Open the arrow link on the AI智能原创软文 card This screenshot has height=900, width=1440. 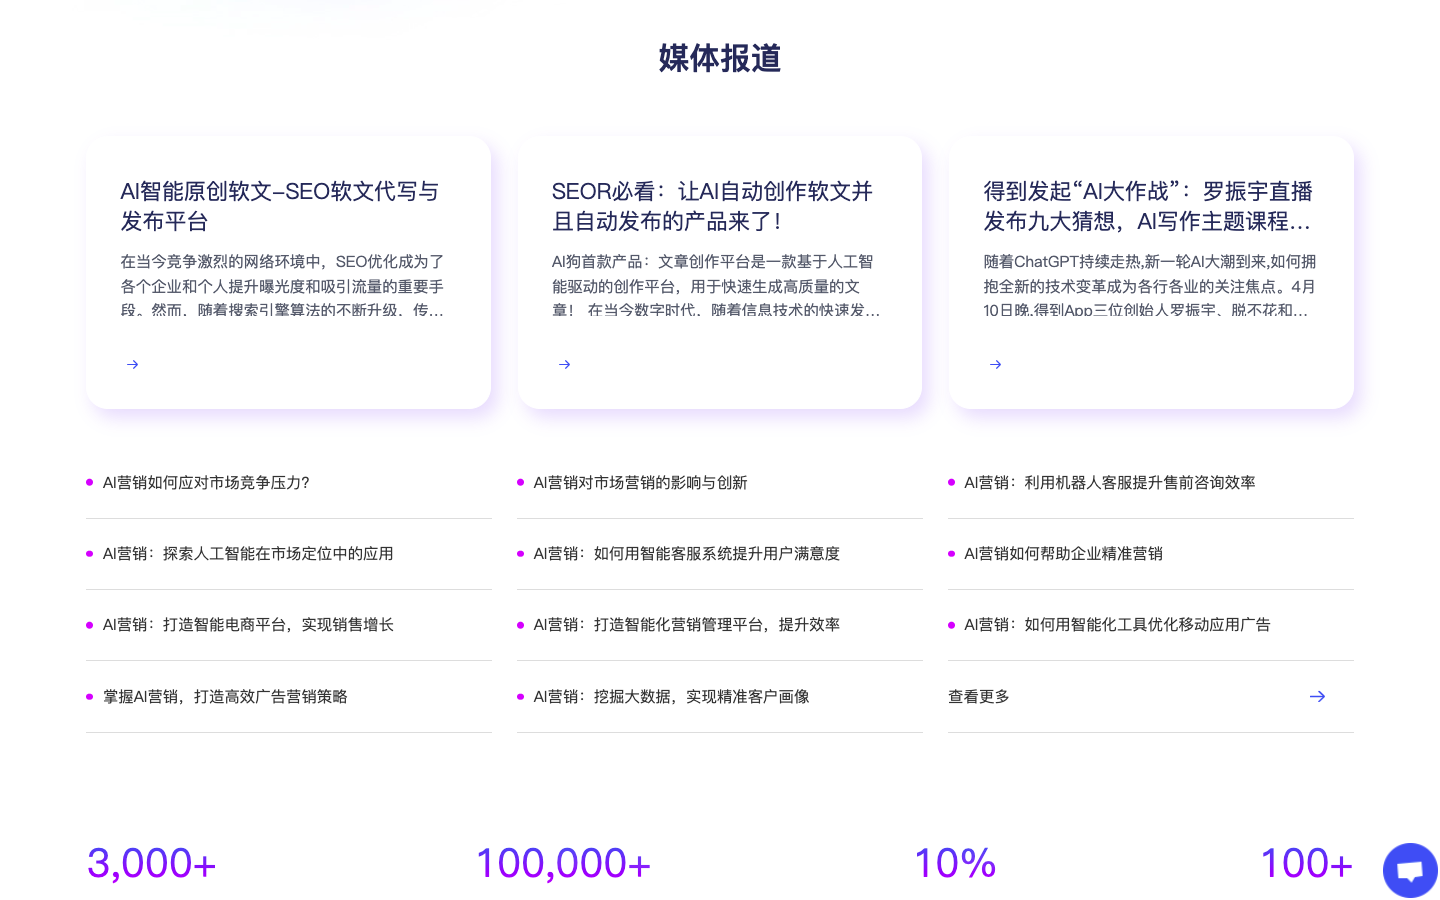132,364
